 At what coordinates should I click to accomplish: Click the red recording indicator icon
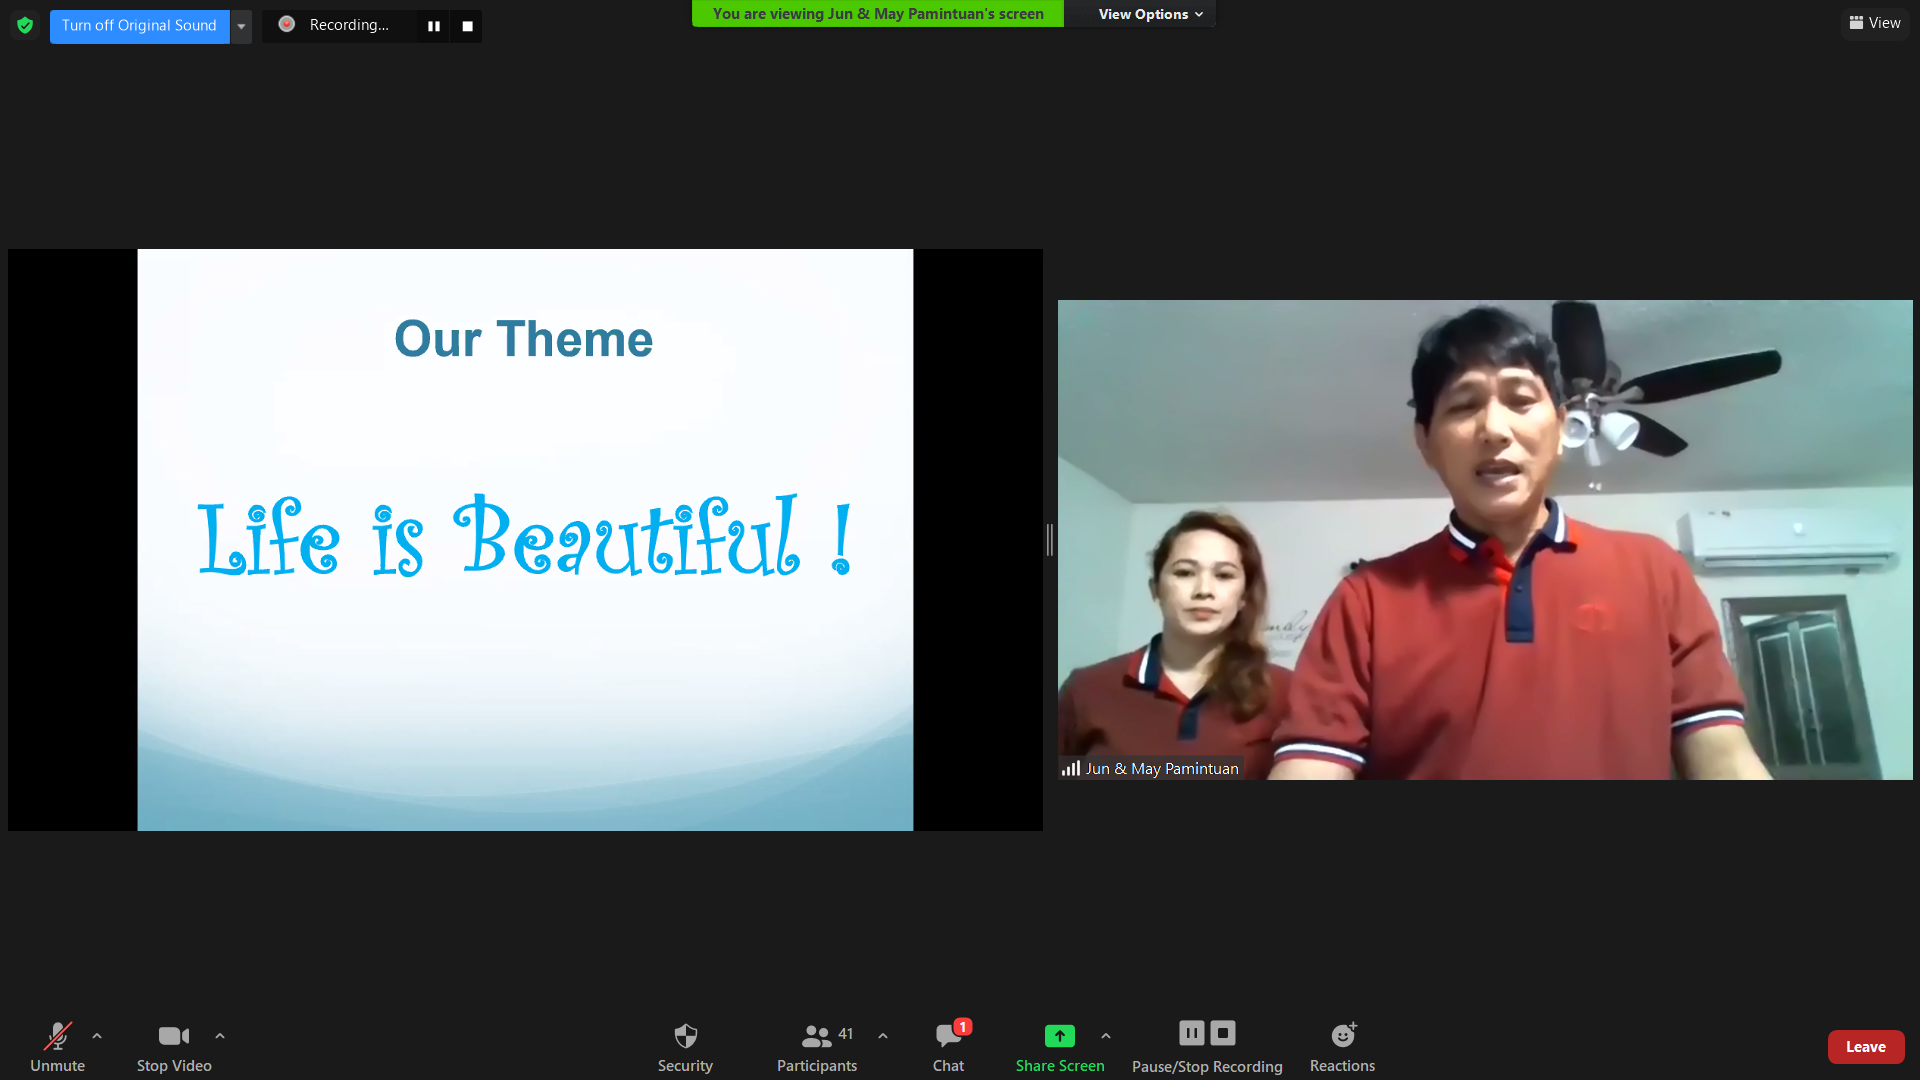tap(287, 25)
